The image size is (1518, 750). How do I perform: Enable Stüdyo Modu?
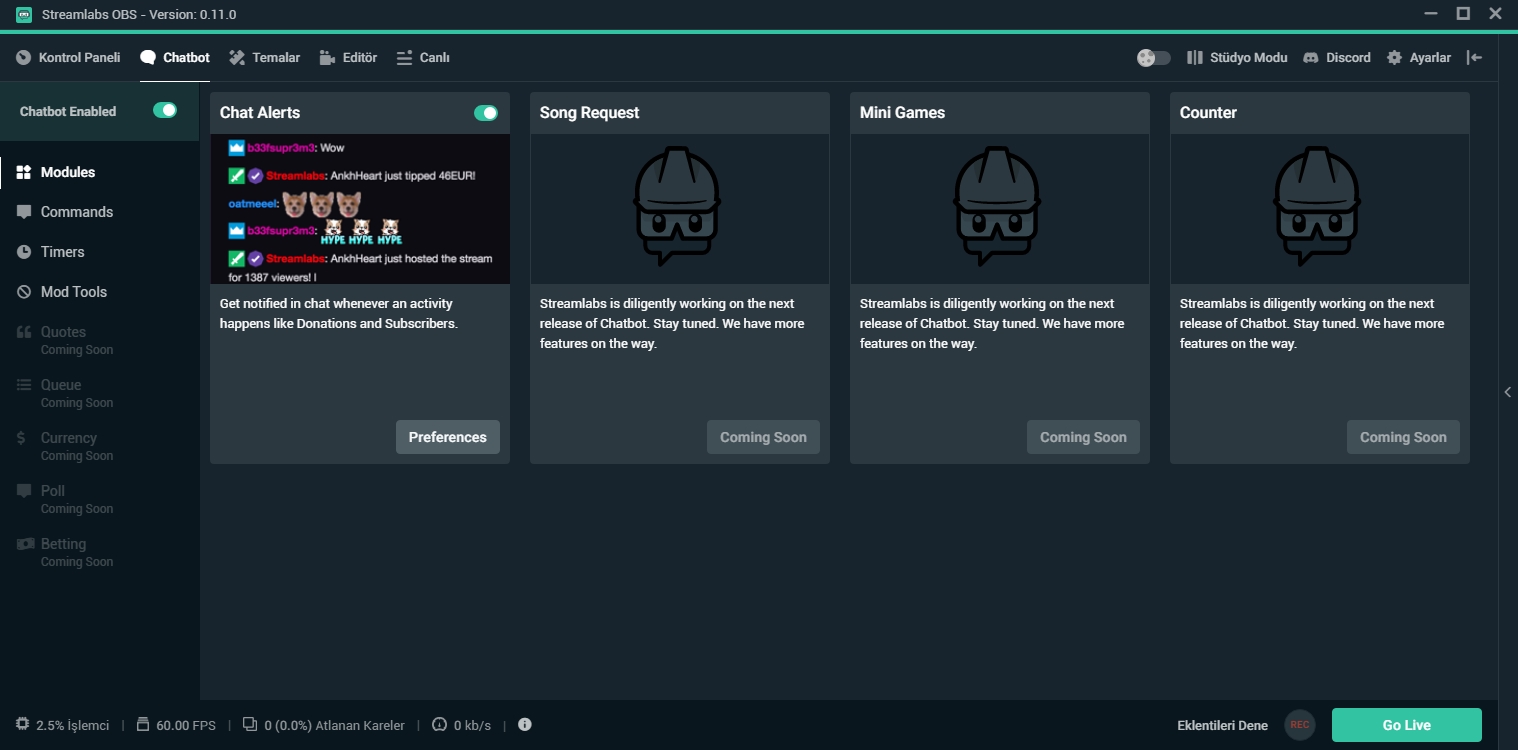(1237, 58)
